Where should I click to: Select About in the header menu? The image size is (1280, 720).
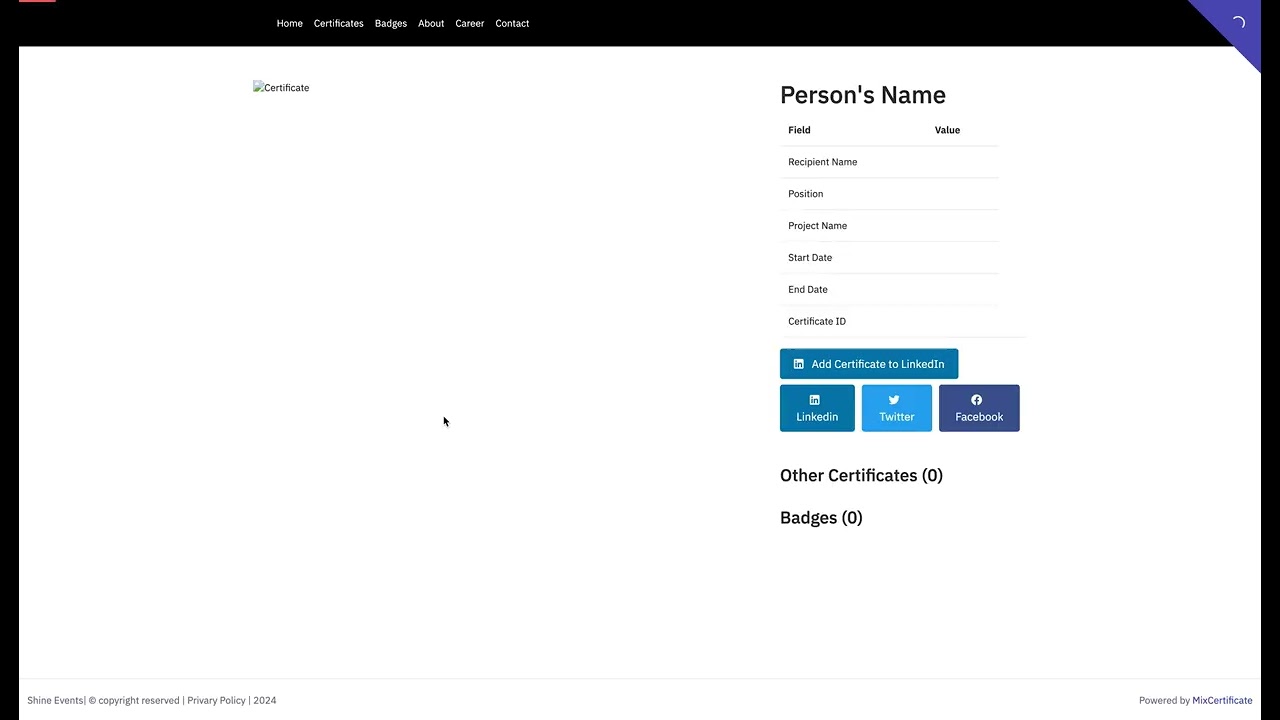pyautogui.click(x=431, y=23)
